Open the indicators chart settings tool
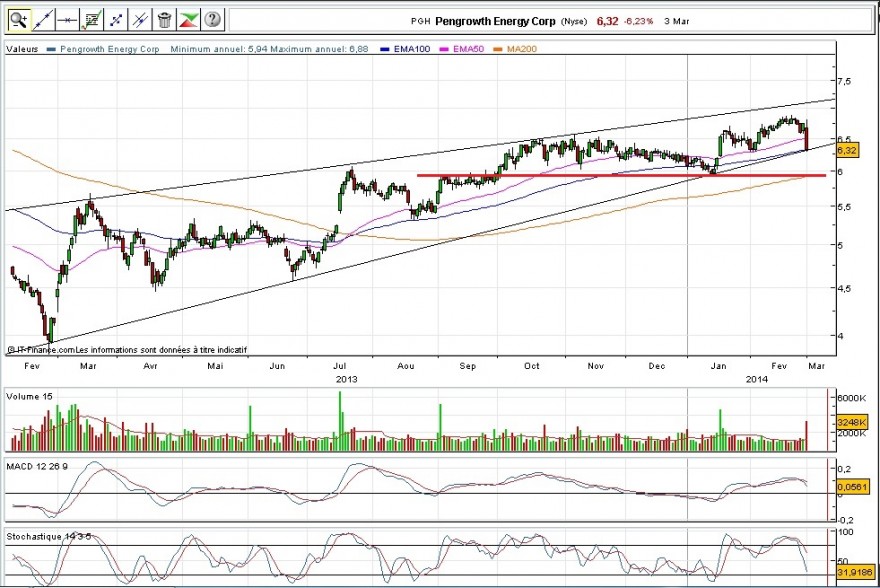 91,20
